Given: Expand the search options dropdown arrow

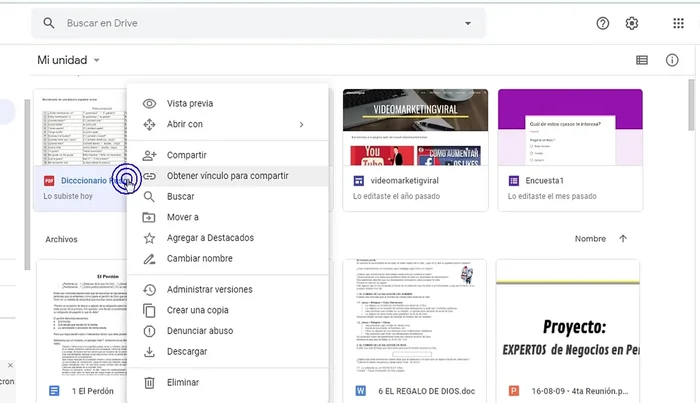Looking at the screenshot, I should [x=467, y=23].
